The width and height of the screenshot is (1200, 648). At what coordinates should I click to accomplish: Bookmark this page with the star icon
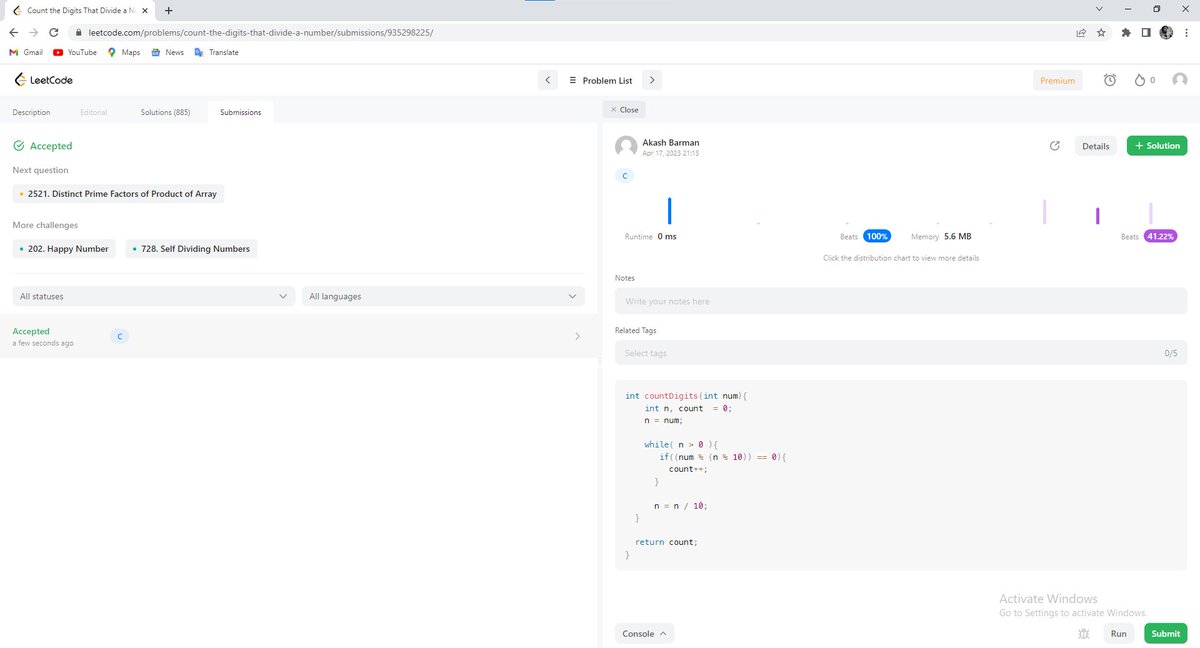1101,32
